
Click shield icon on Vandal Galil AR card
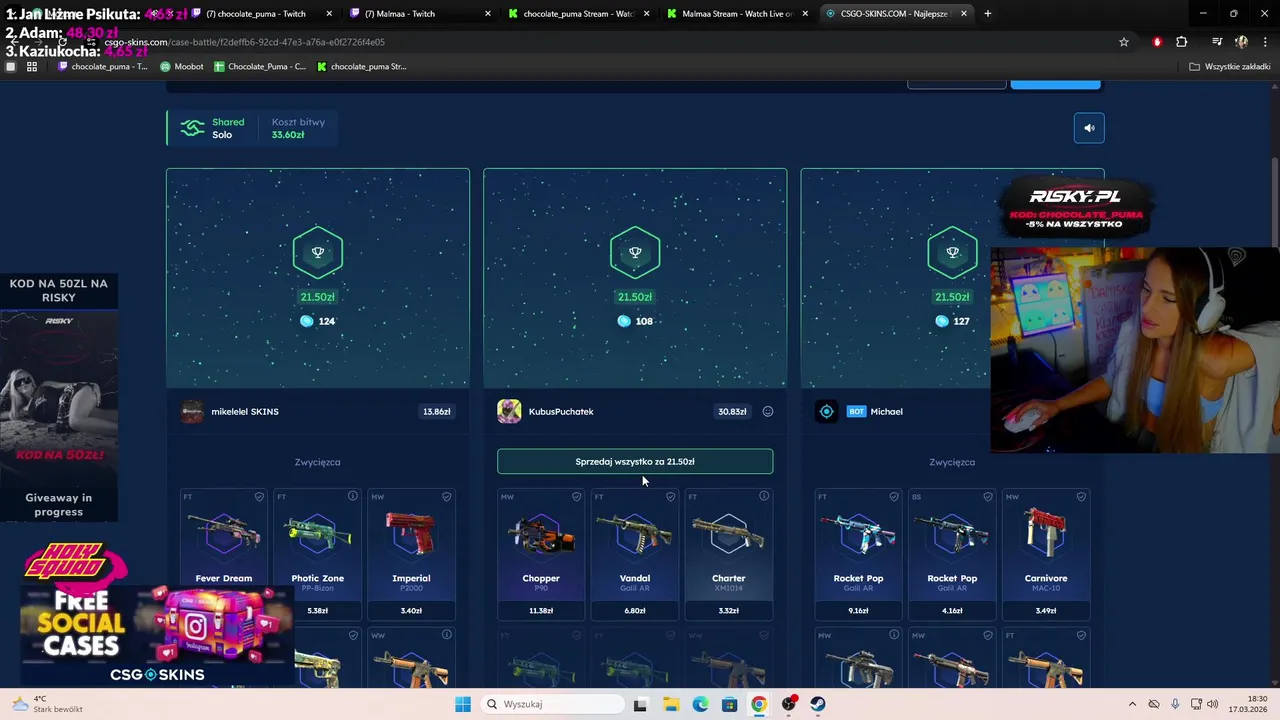(670, 497)
